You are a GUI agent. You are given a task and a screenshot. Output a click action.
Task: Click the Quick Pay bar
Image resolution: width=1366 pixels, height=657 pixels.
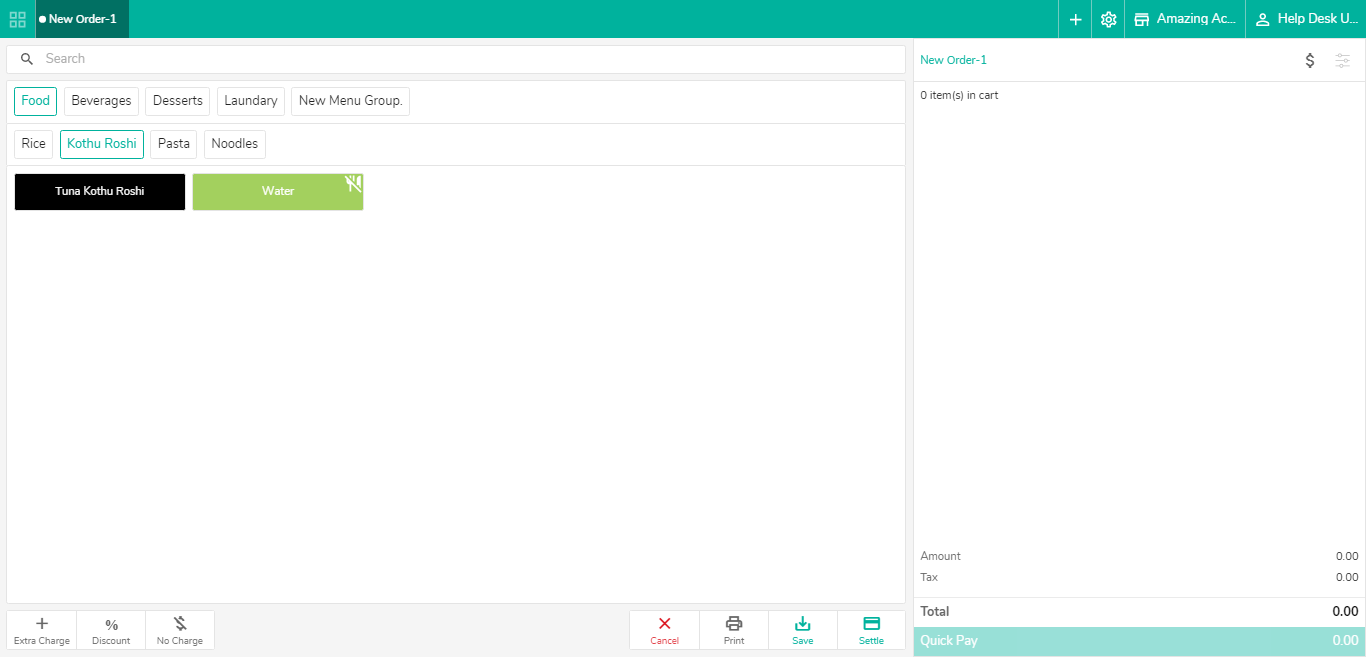(x=1140, y=641)
